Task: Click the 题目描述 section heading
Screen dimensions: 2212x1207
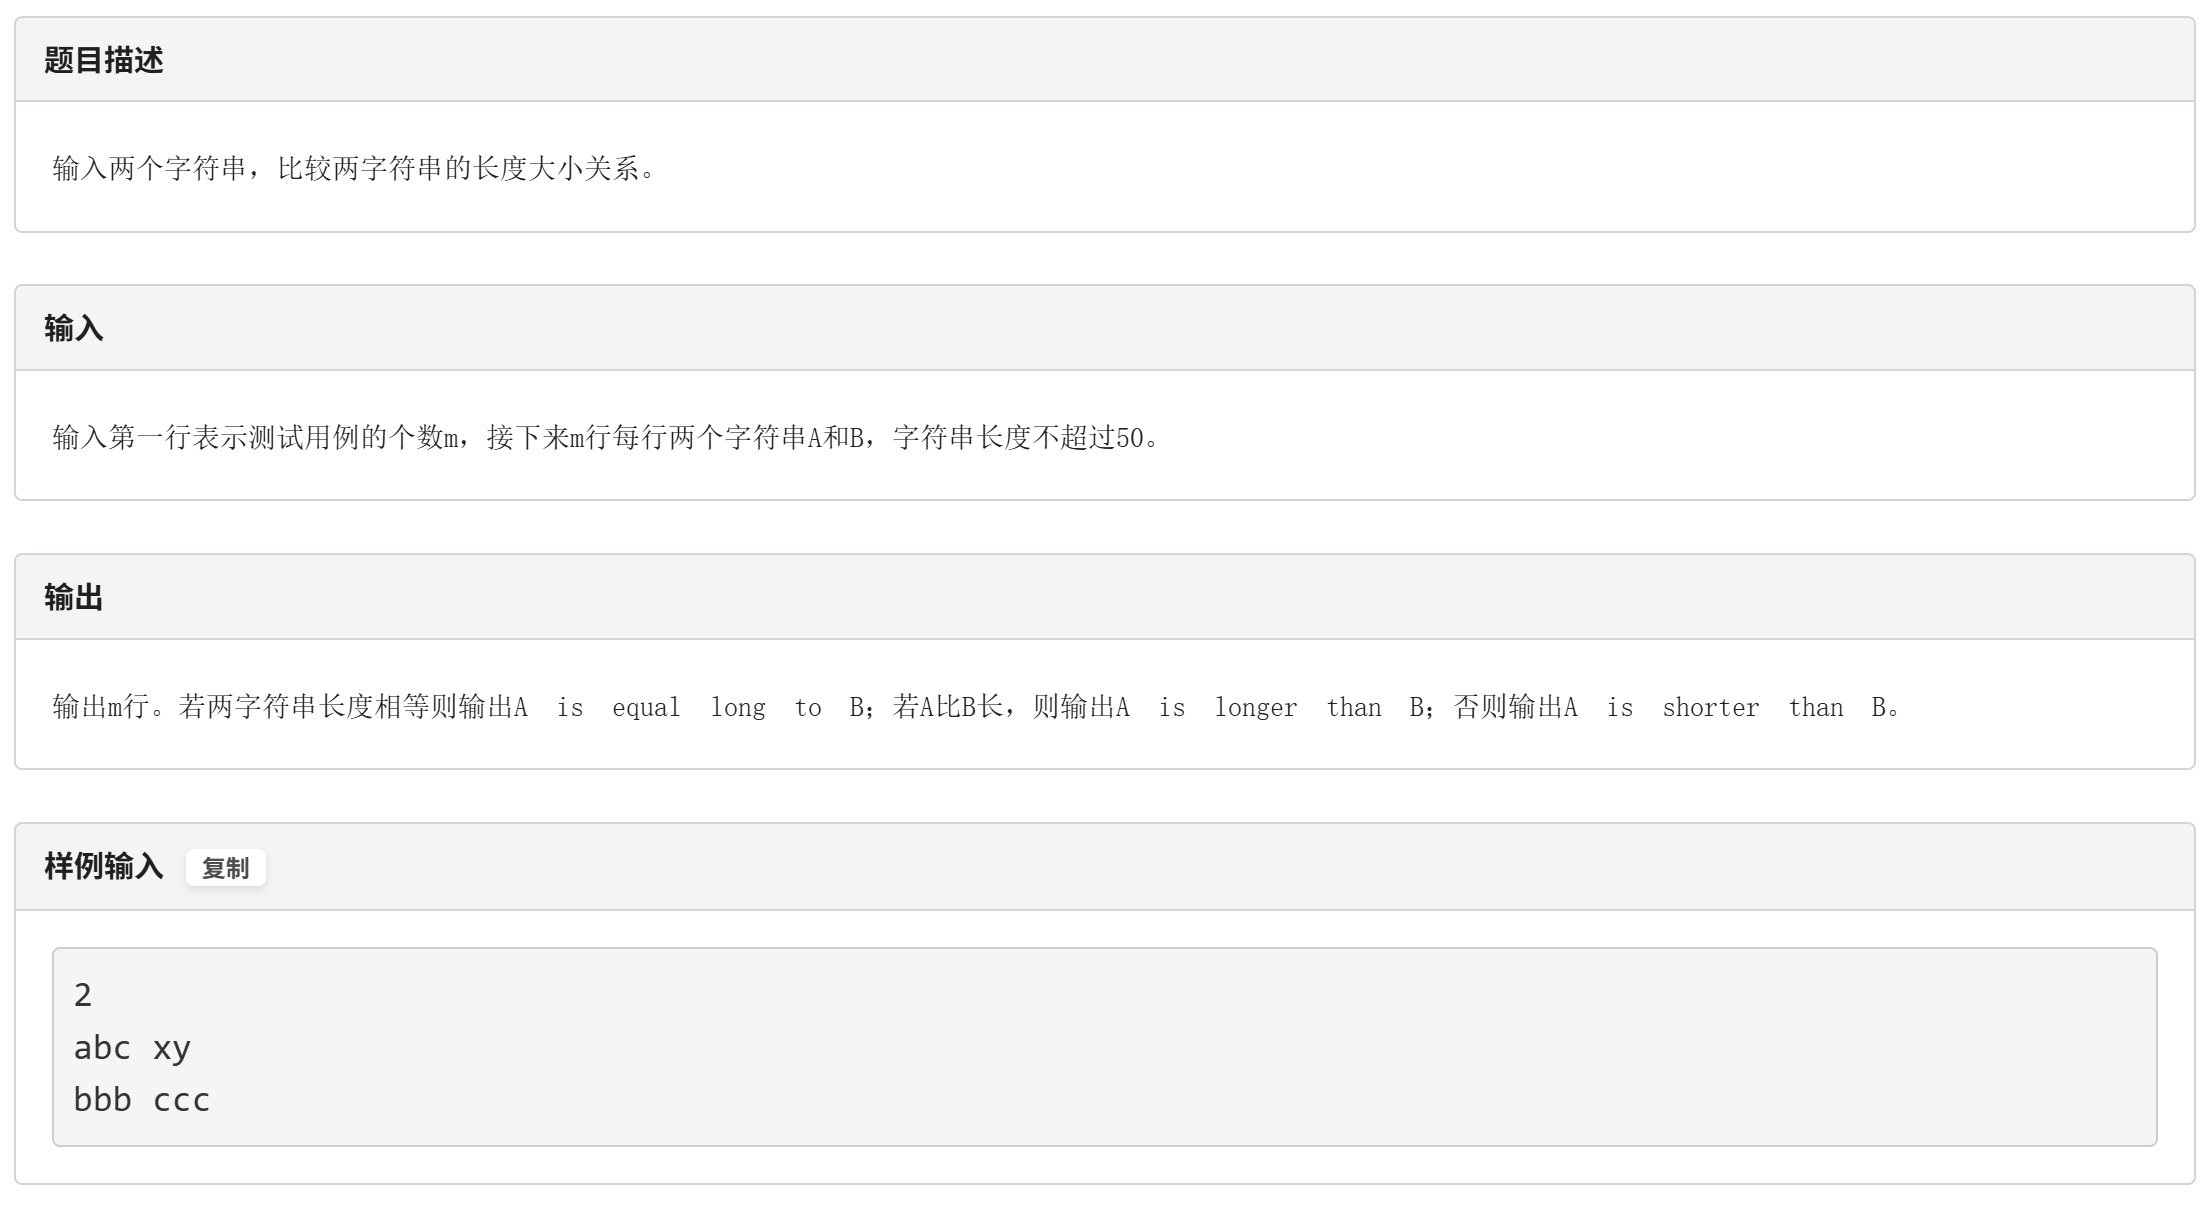Action: click(x=103, y=60)
